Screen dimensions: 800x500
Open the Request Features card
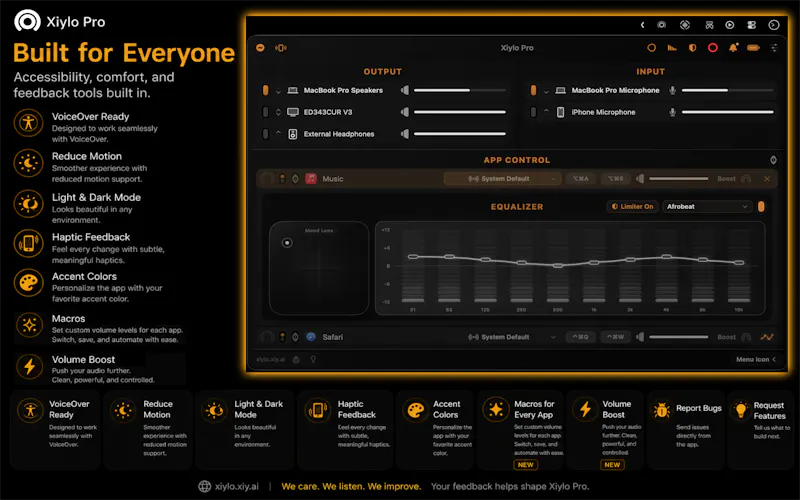[x=760, y=430]
